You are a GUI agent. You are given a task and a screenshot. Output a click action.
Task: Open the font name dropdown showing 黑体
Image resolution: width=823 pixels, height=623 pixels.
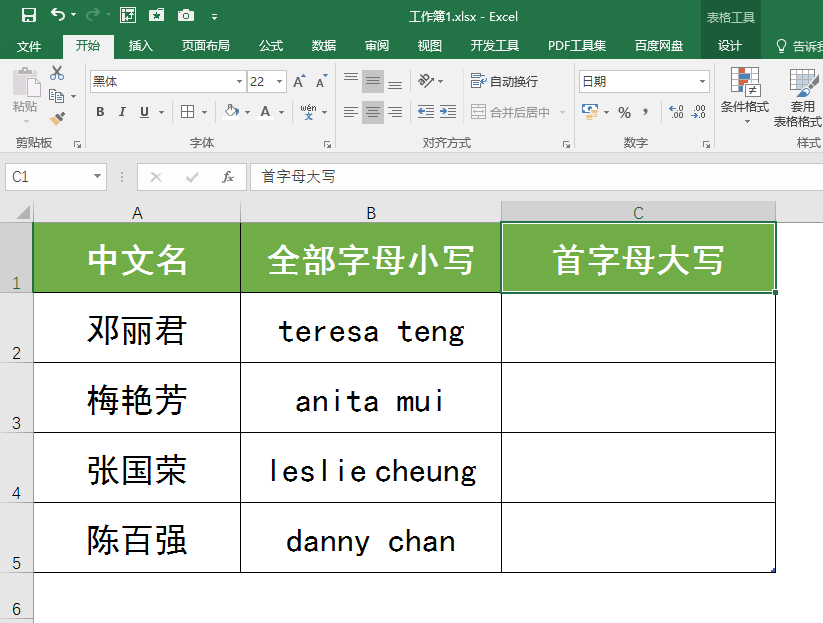click(239, 81)
